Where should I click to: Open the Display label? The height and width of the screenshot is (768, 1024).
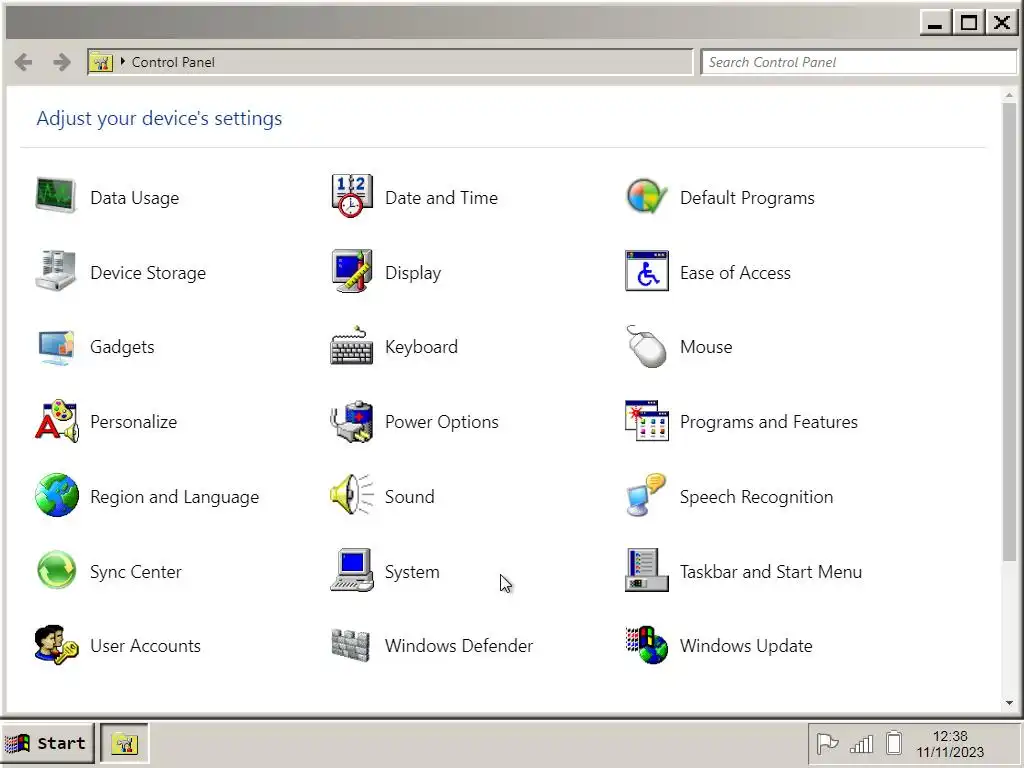click(x=413, y=273)
